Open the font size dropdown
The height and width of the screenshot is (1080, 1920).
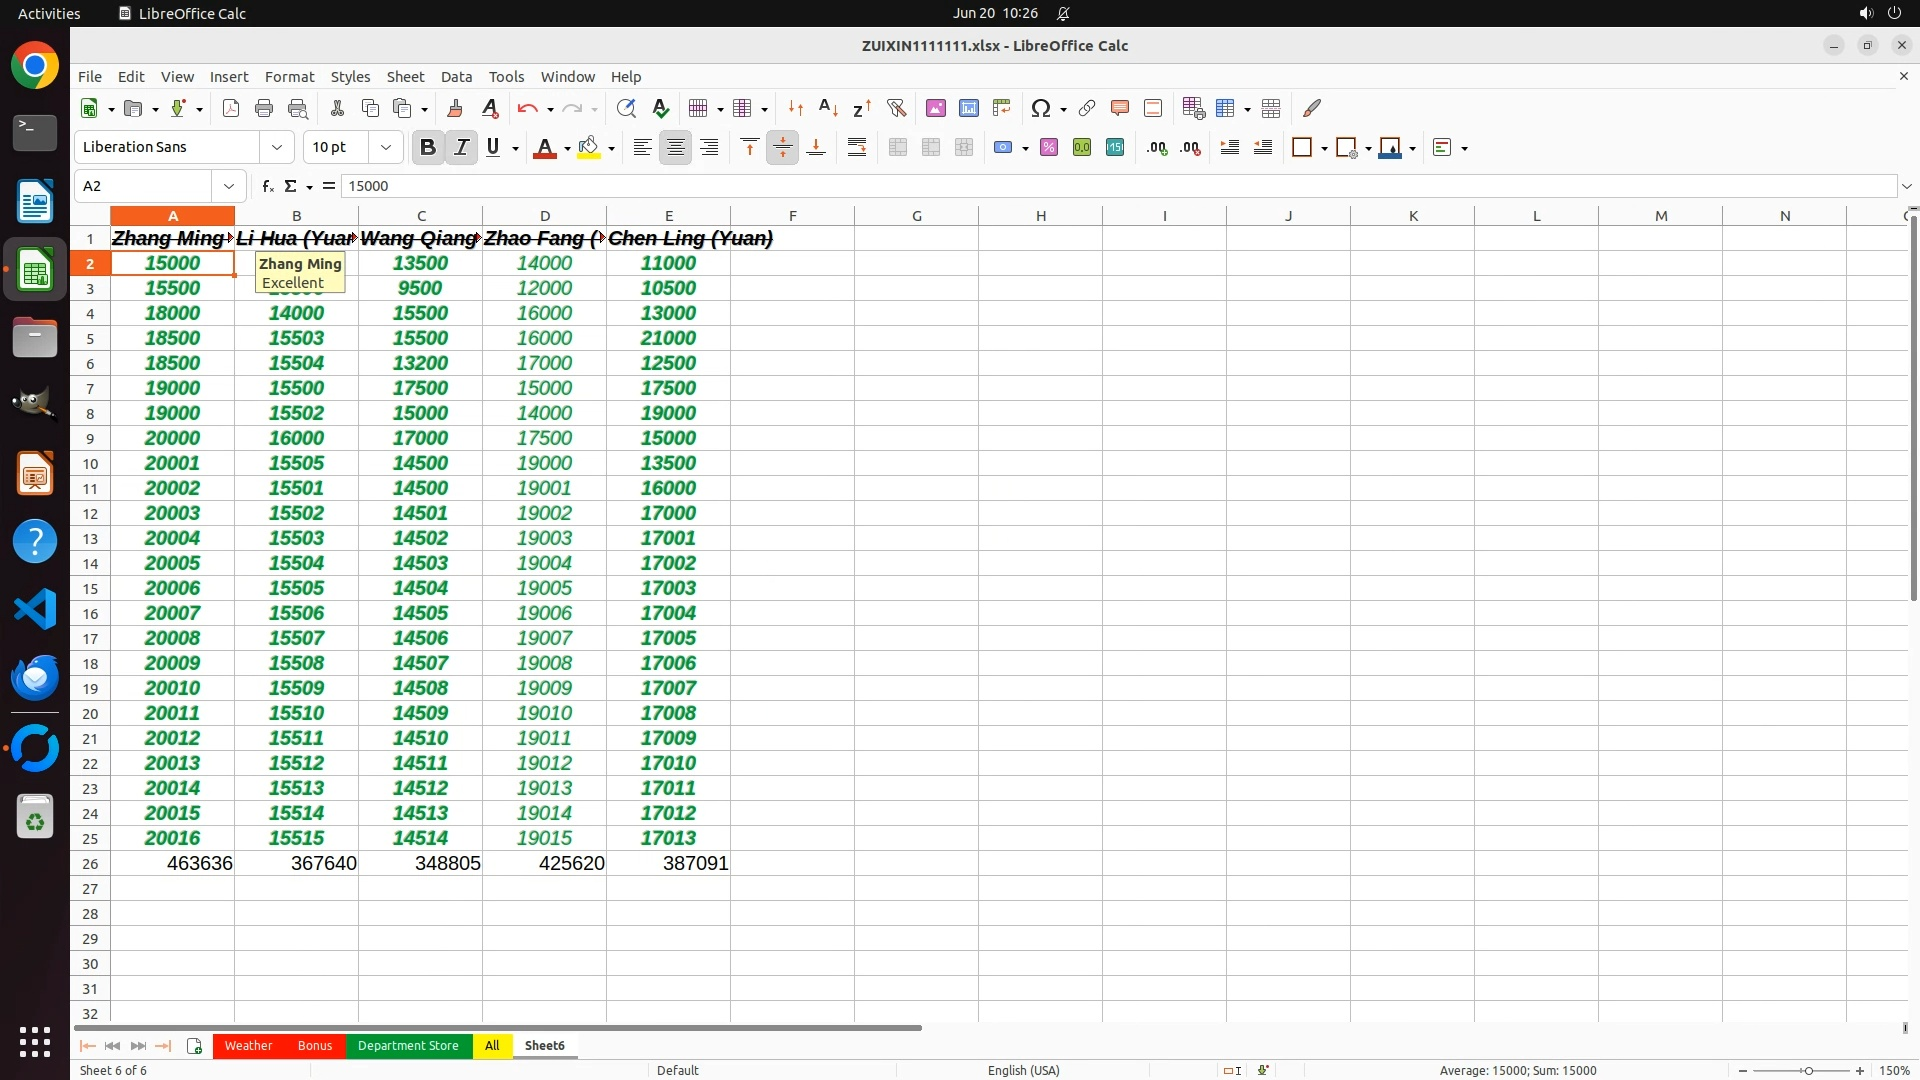pyautogui.click(x=386, y=147)
